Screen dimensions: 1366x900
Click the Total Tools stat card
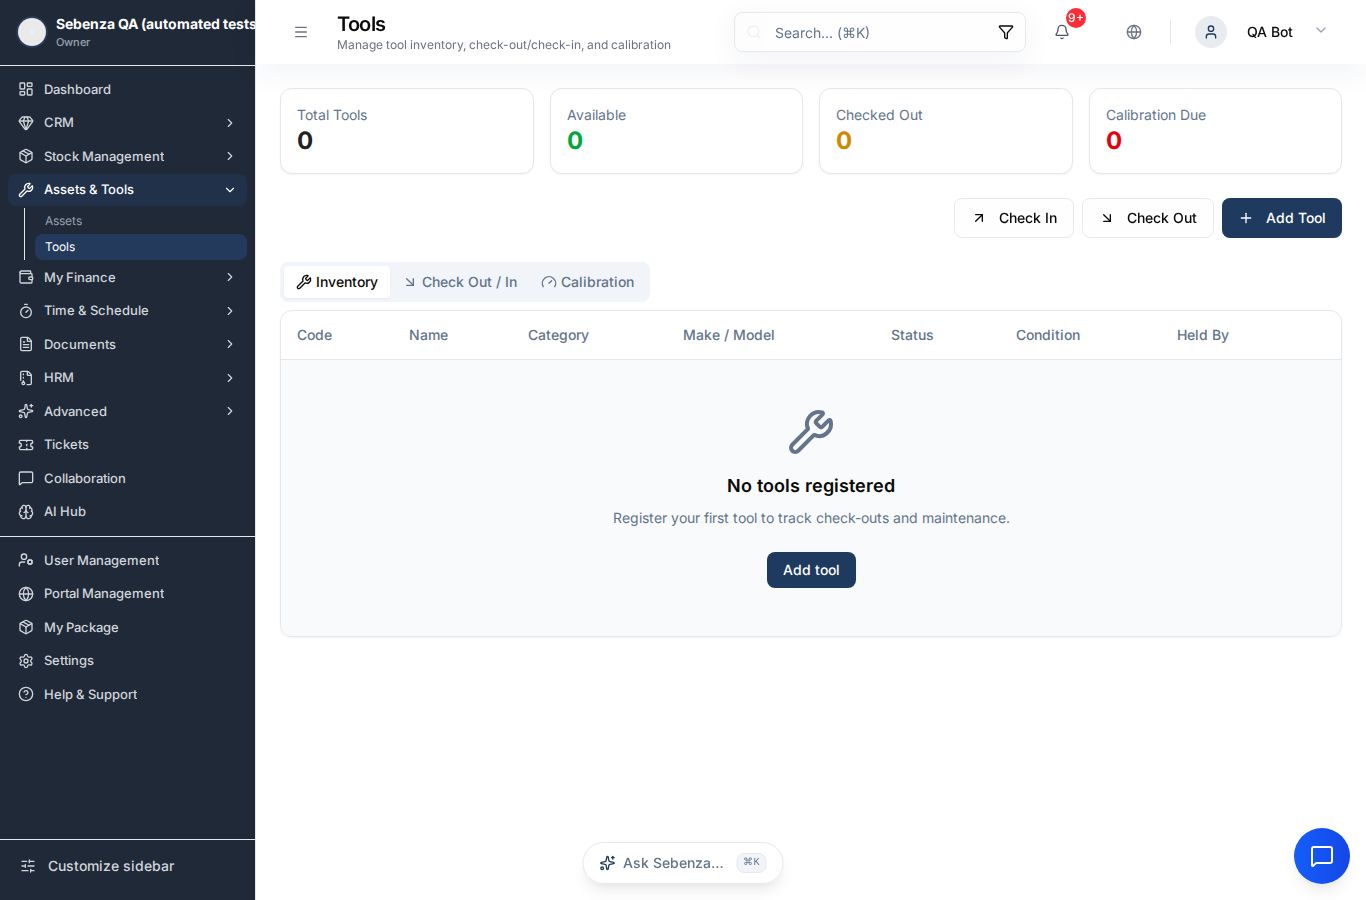point(407,131)
